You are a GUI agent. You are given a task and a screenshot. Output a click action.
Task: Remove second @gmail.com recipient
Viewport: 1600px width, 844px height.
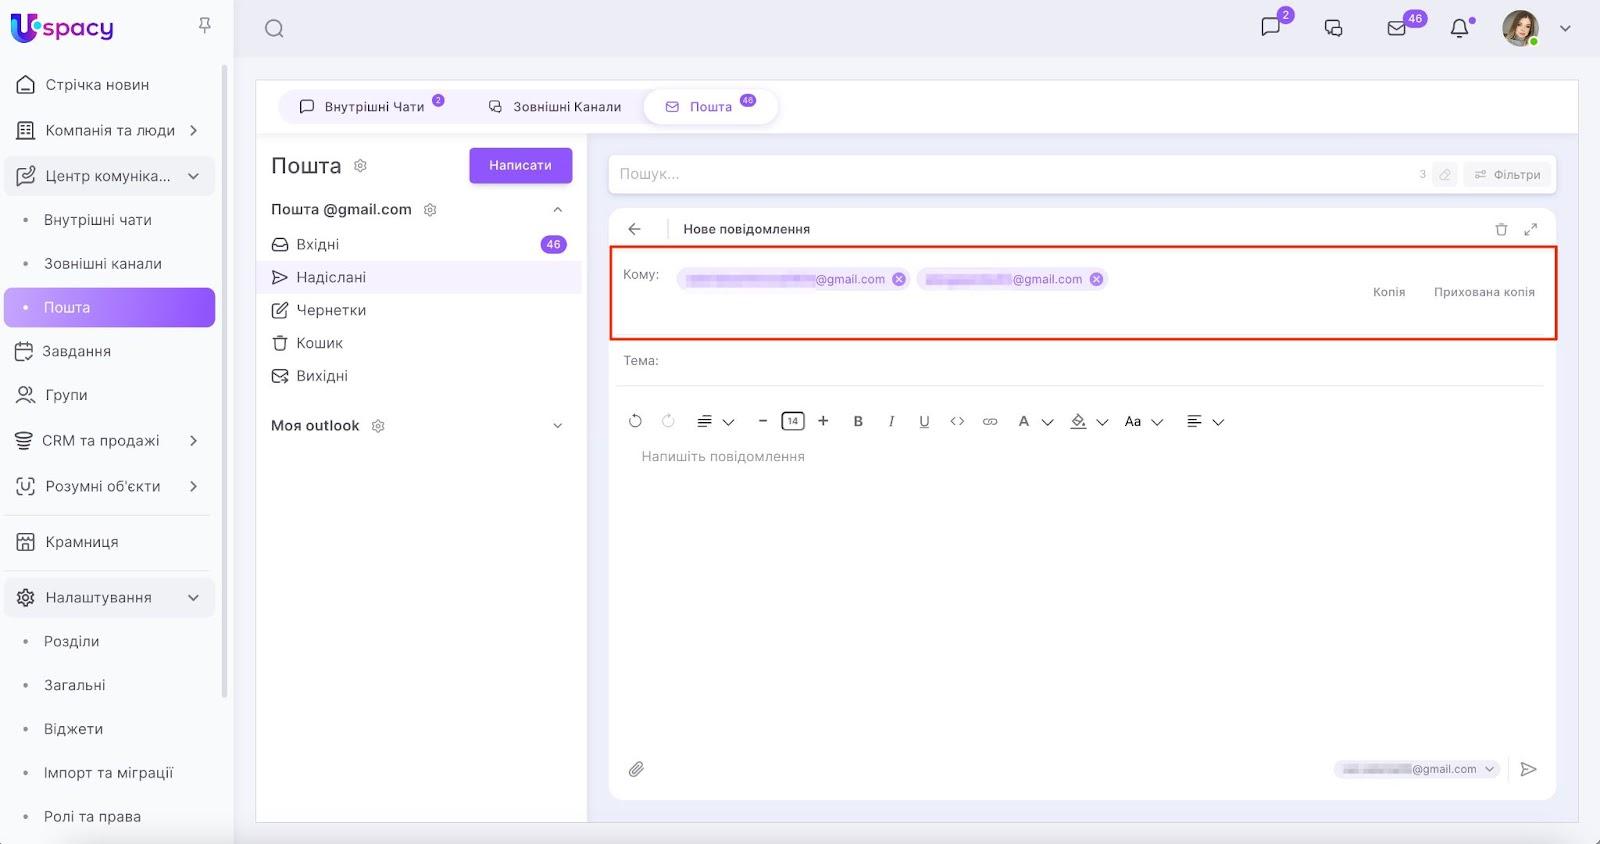(x=1096, y=279)
